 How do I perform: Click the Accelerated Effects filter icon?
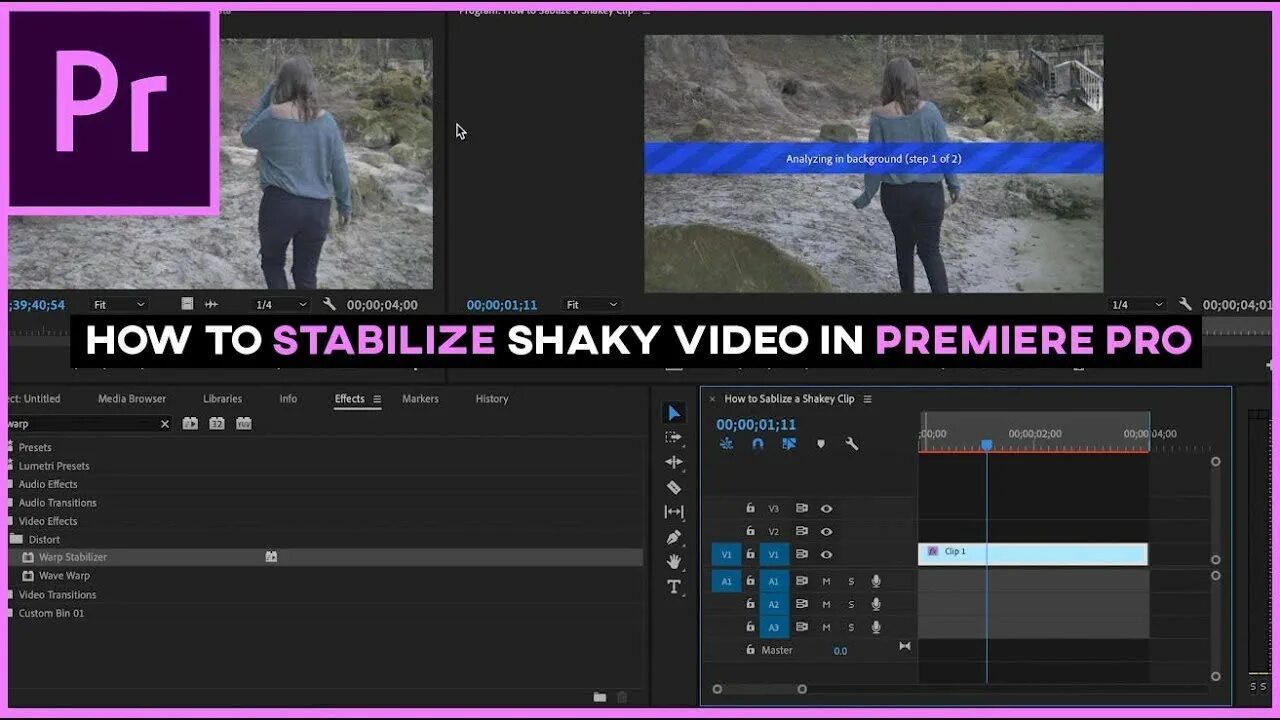[190, 424]
